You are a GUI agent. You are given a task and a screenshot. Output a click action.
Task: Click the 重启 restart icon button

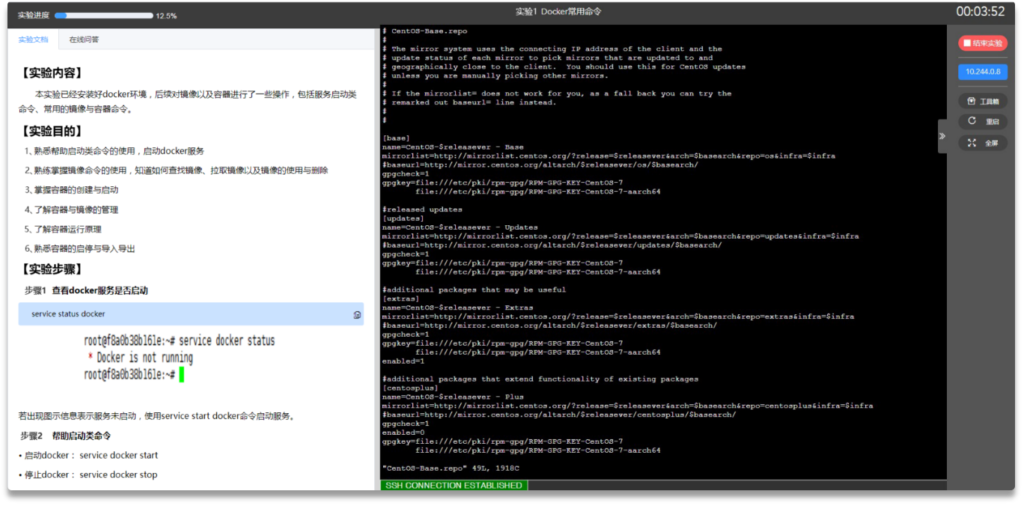(982, 121)
